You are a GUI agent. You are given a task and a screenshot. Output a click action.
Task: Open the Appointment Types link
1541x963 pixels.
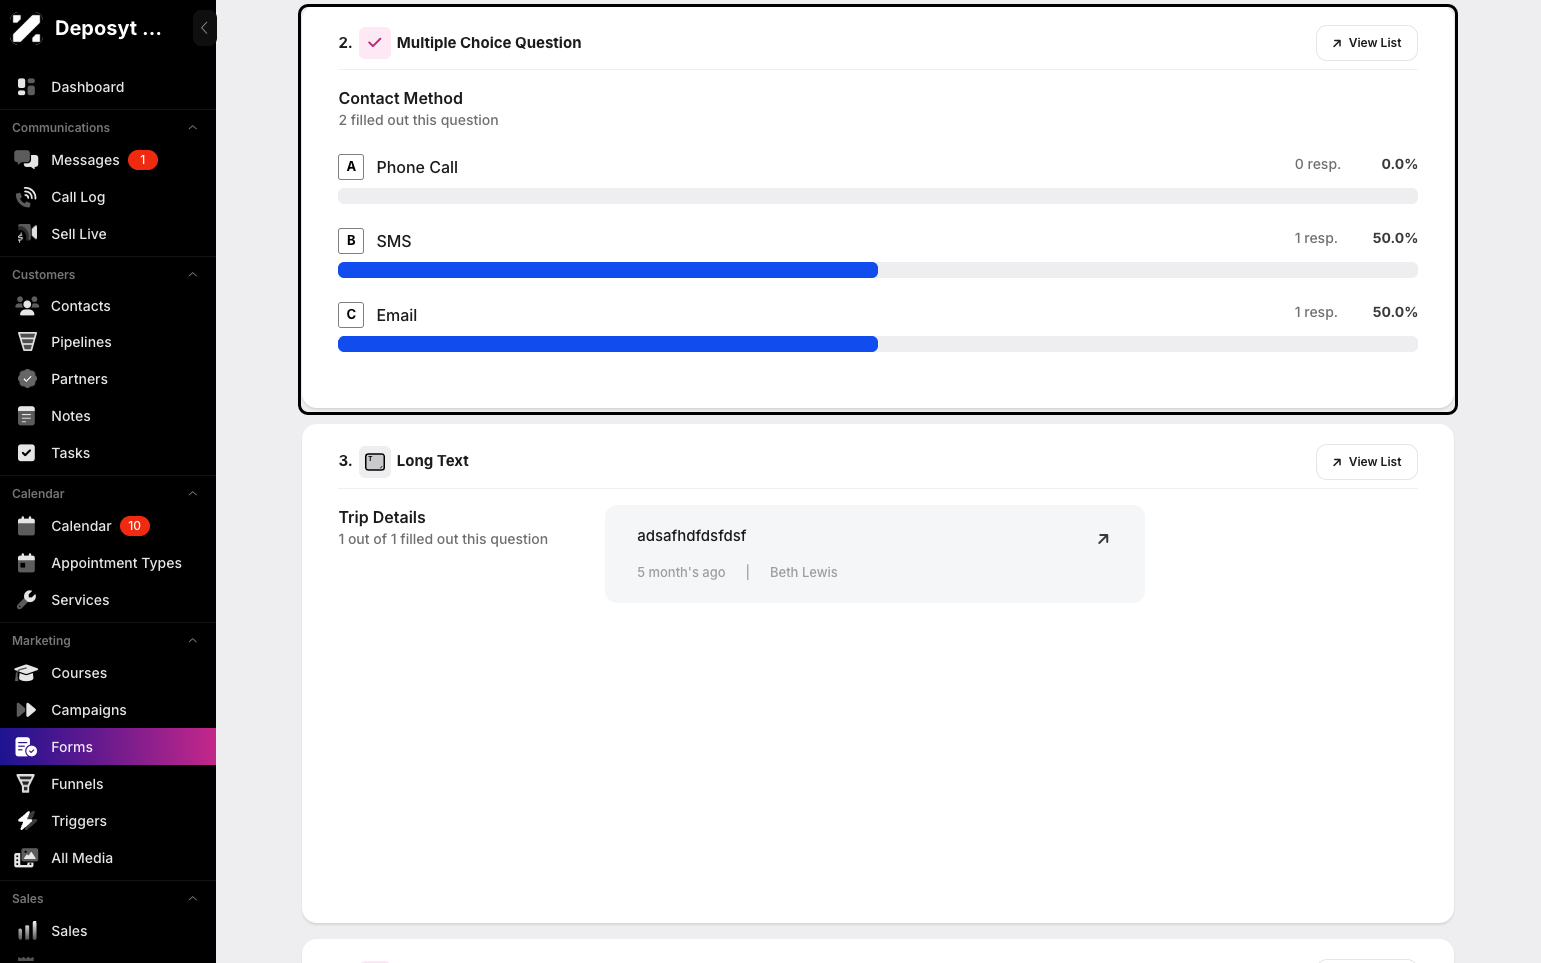pyautogui.click(x=108, y=563)
